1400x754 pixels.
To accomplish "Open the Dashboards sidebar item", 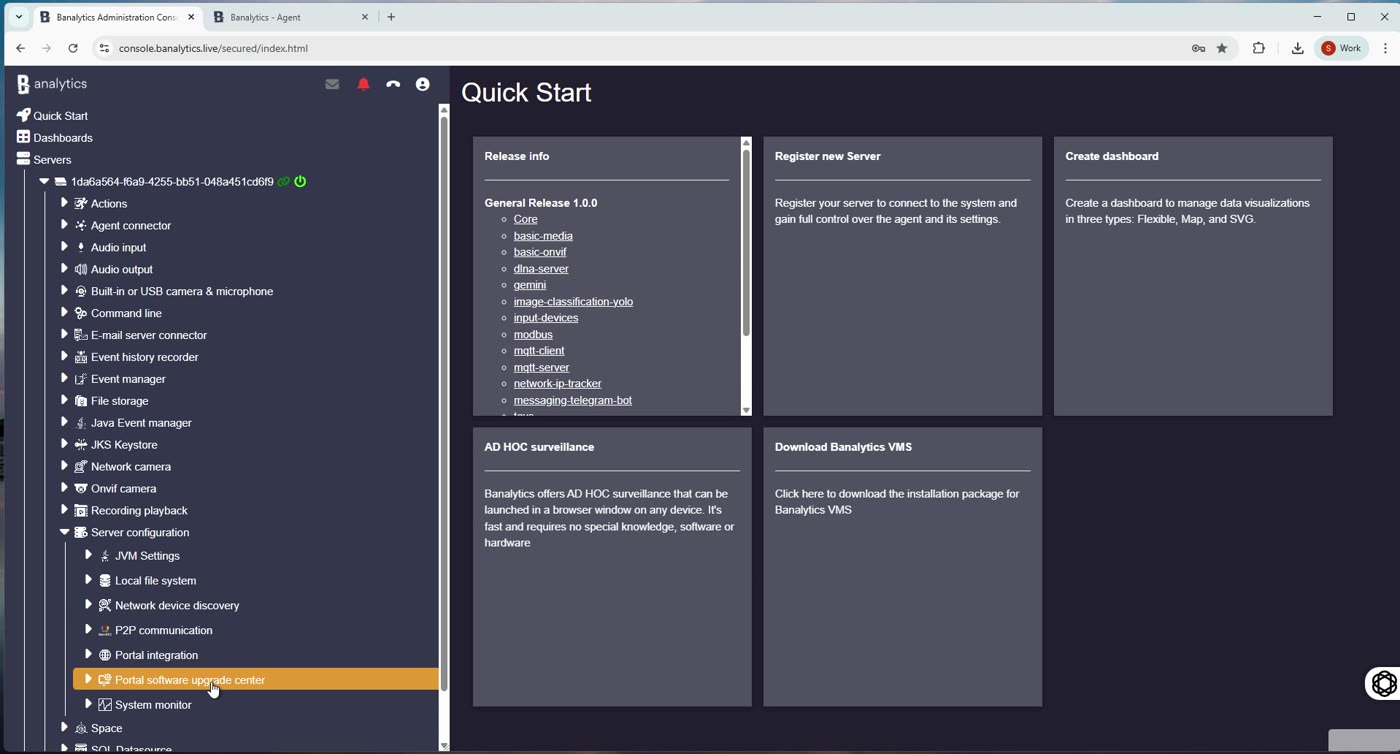I will [x=63, y=138].
